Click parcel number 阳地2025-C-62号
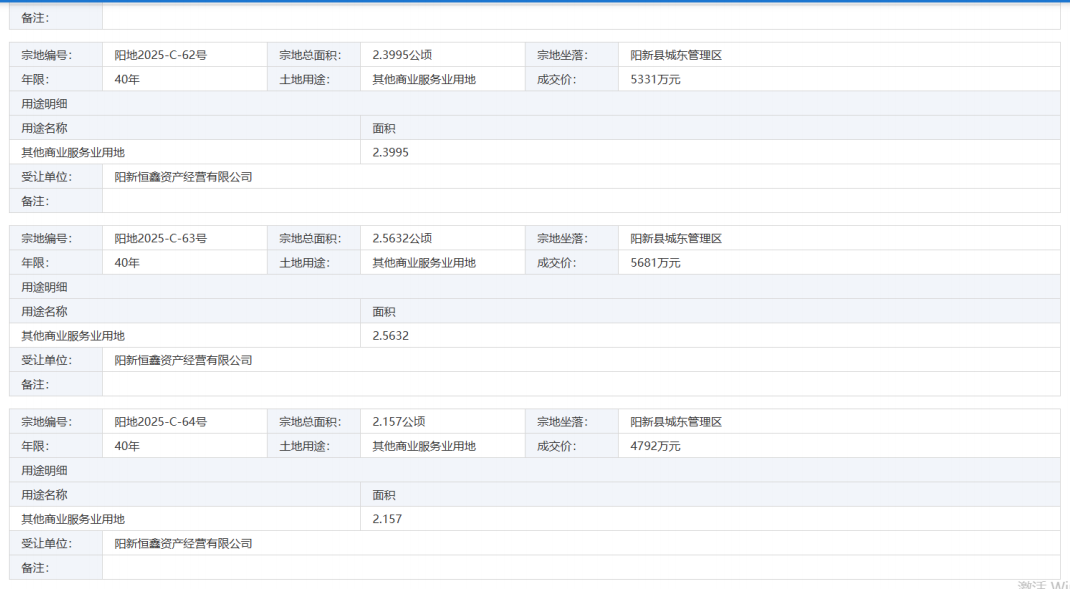This screenshot has width=1070, height=600. point(161,56)
